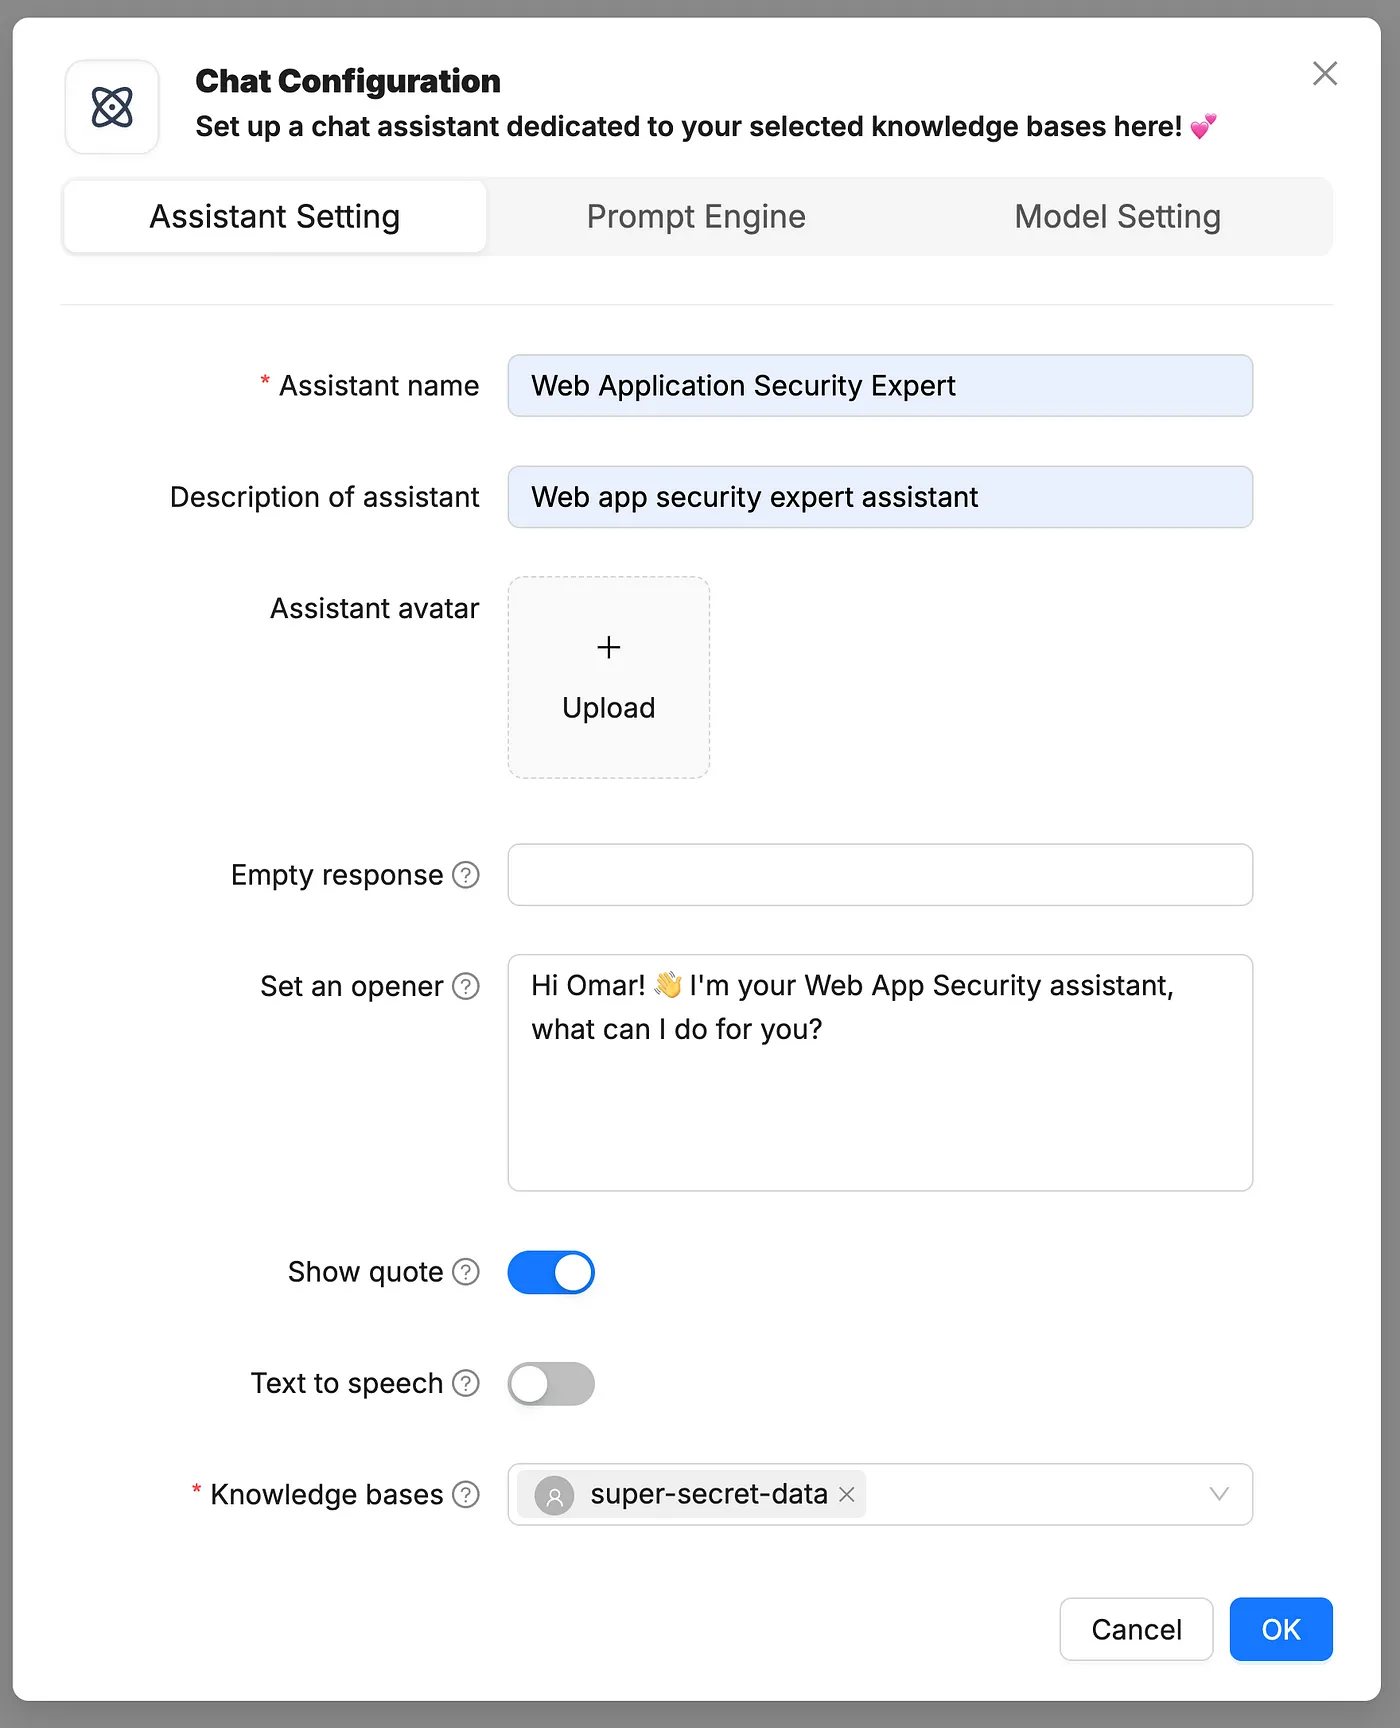Select the Assistant Setting tab
The height and width of the screenshot is (1728, 1400).
click(275, 217)
